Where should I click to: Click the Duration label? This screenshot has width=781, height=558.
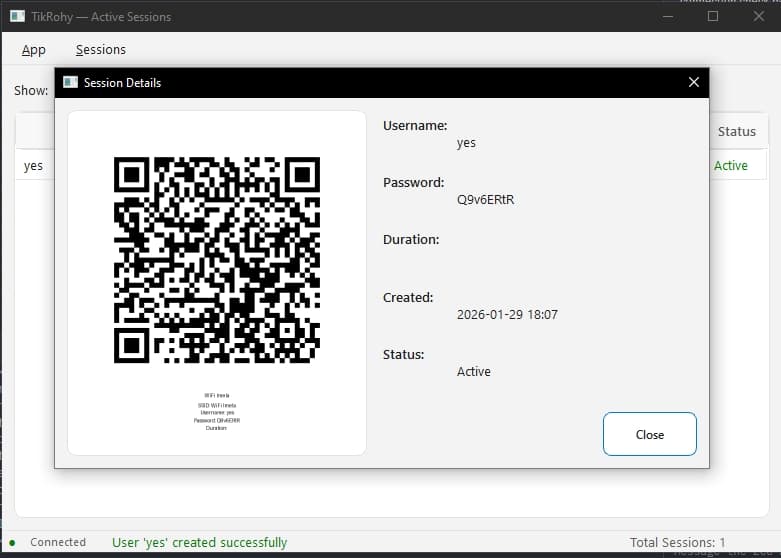tap(411, 240)
